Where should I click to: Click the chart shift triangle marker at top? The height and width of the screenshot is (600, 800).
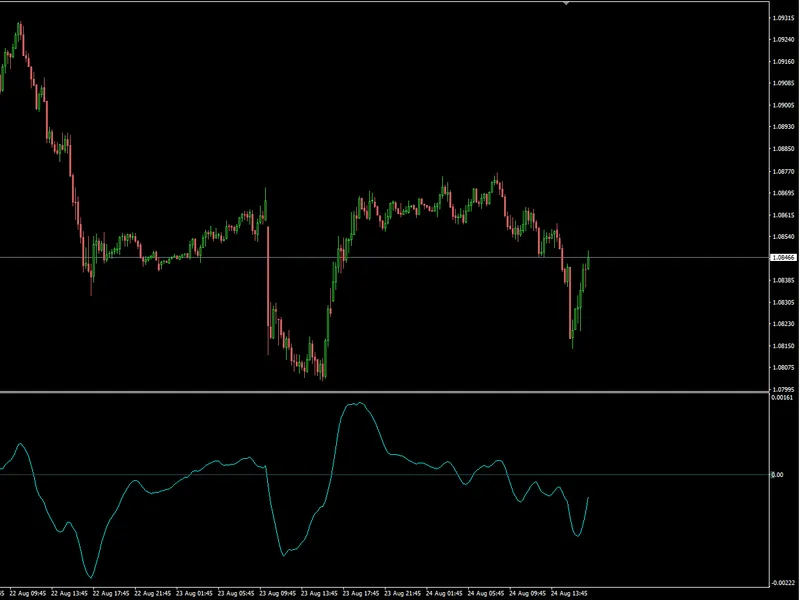coord(565,3)
